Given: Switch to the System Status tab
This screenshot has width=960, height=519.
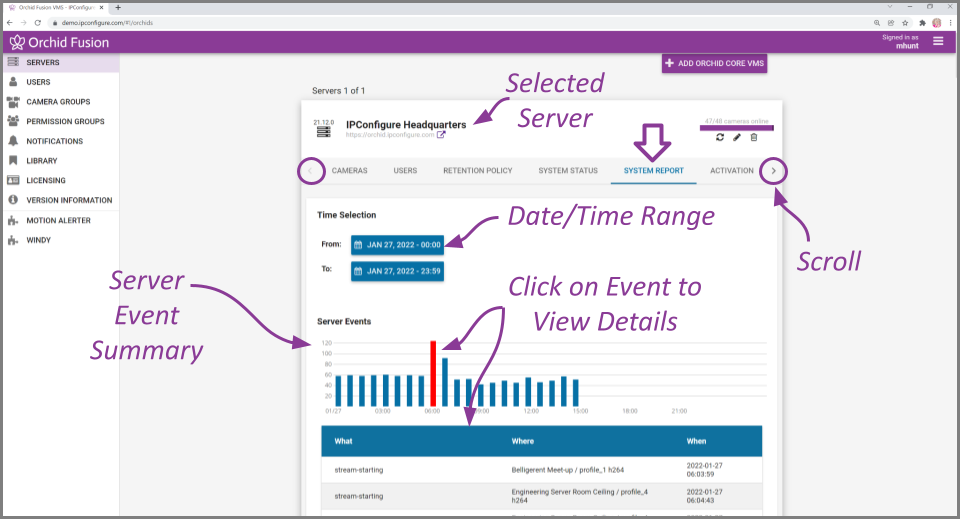Looking at the screenshot, I should [x=568, y=171].
